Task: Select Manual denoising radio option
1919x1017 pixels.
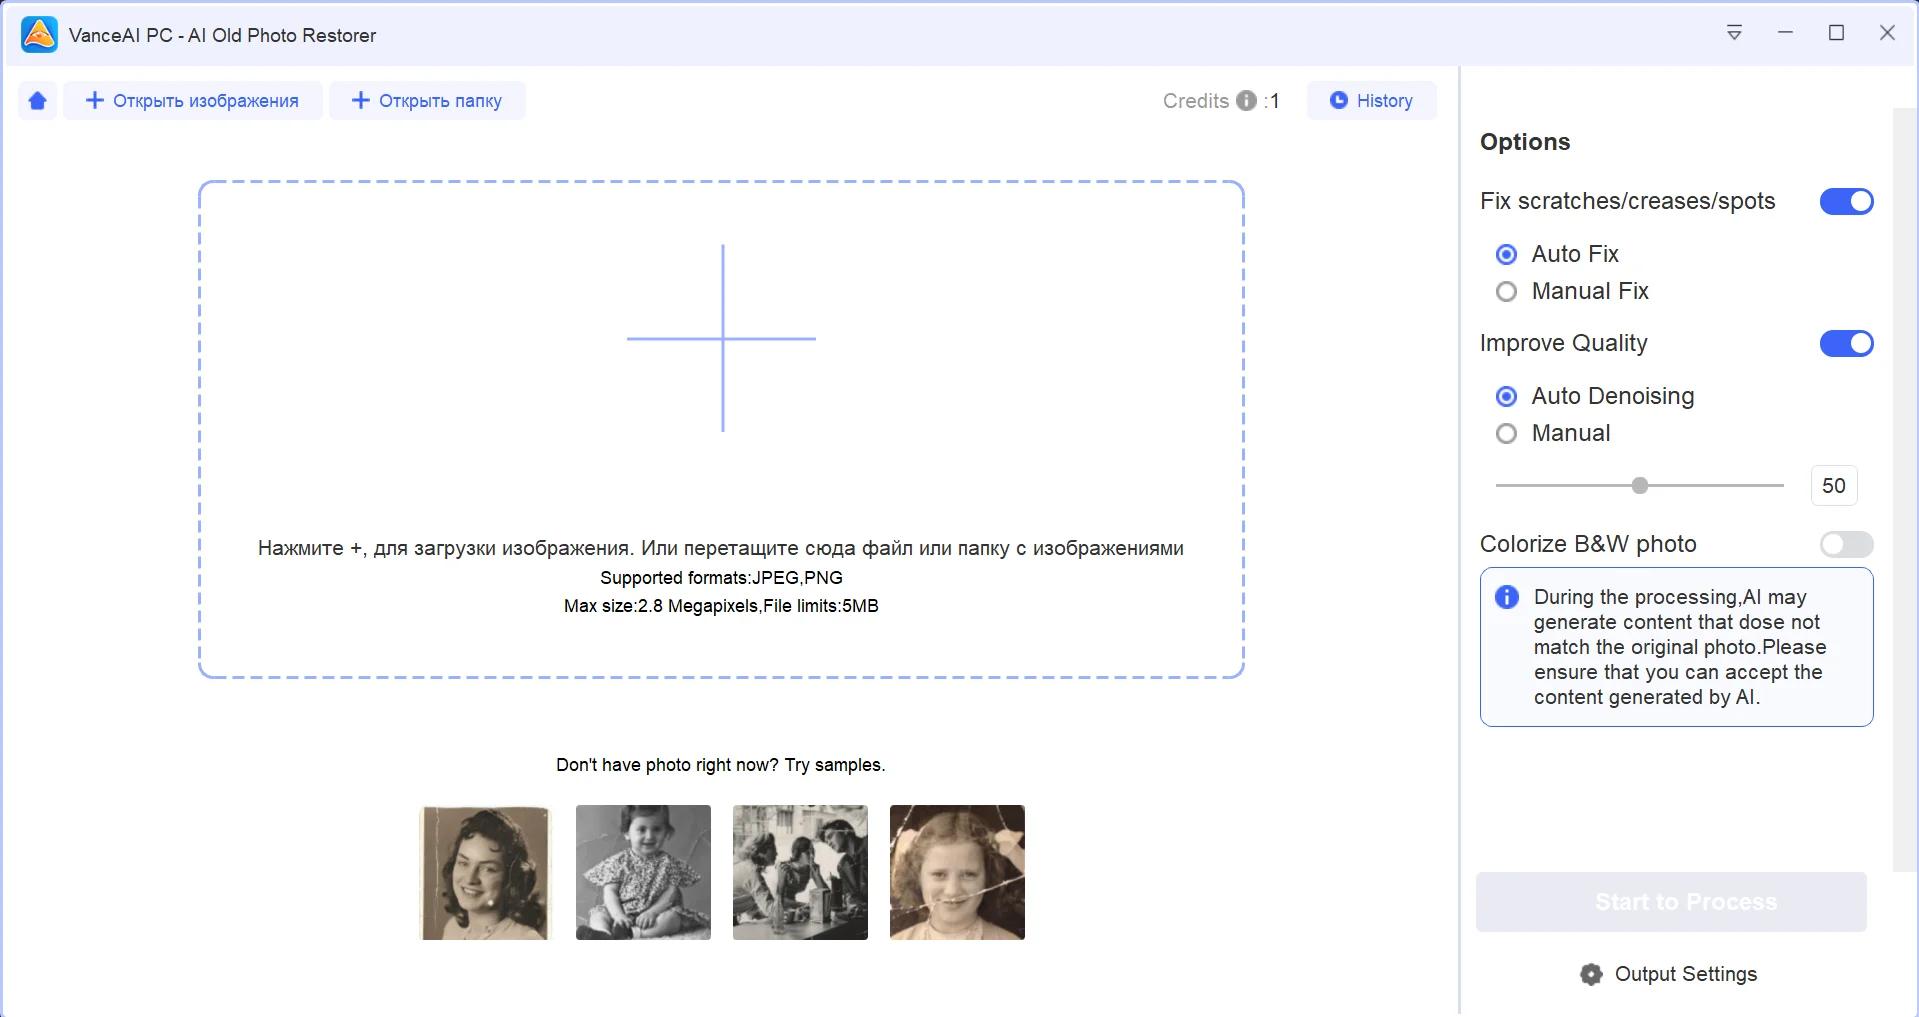Action: [1506, 434]
